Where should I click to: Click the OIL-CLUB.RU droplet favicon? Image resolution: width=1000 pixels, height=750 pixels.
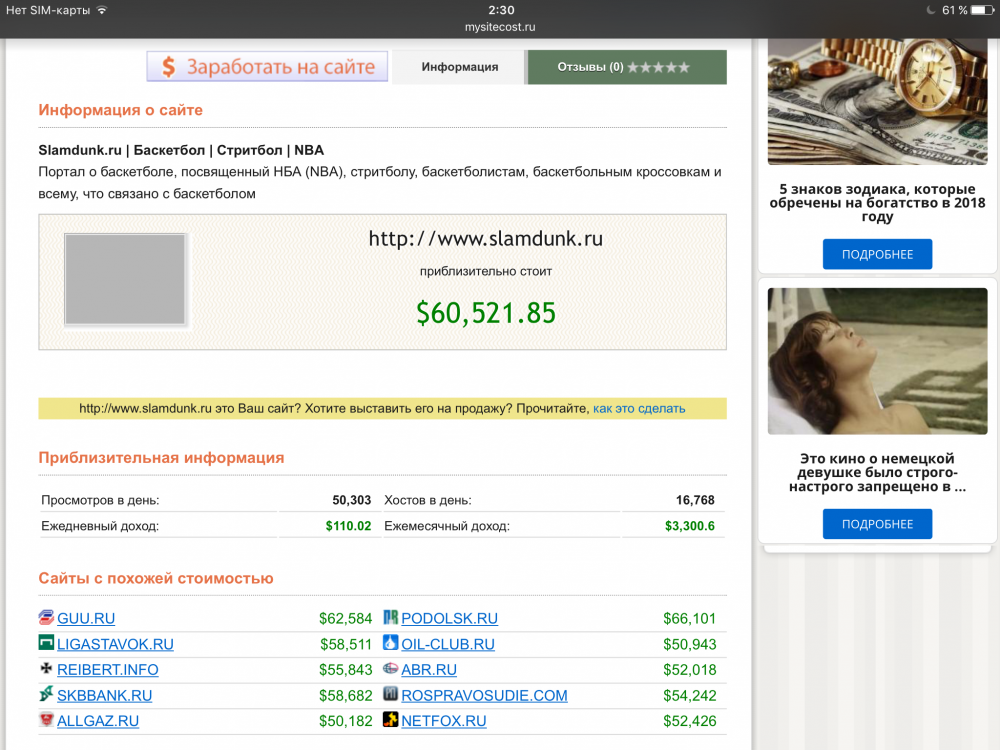391,643
